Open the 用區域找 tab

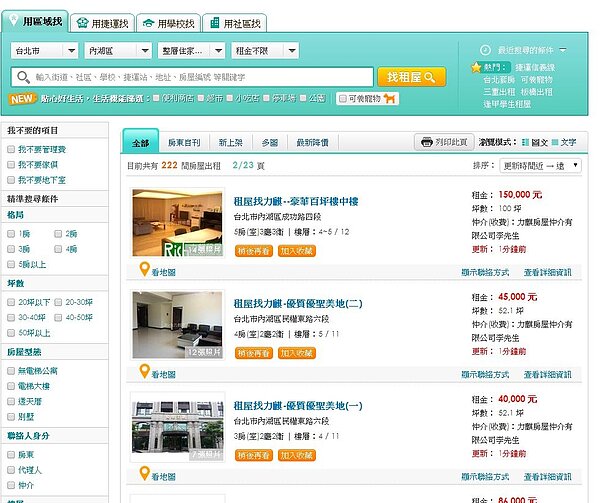[35, 21]
